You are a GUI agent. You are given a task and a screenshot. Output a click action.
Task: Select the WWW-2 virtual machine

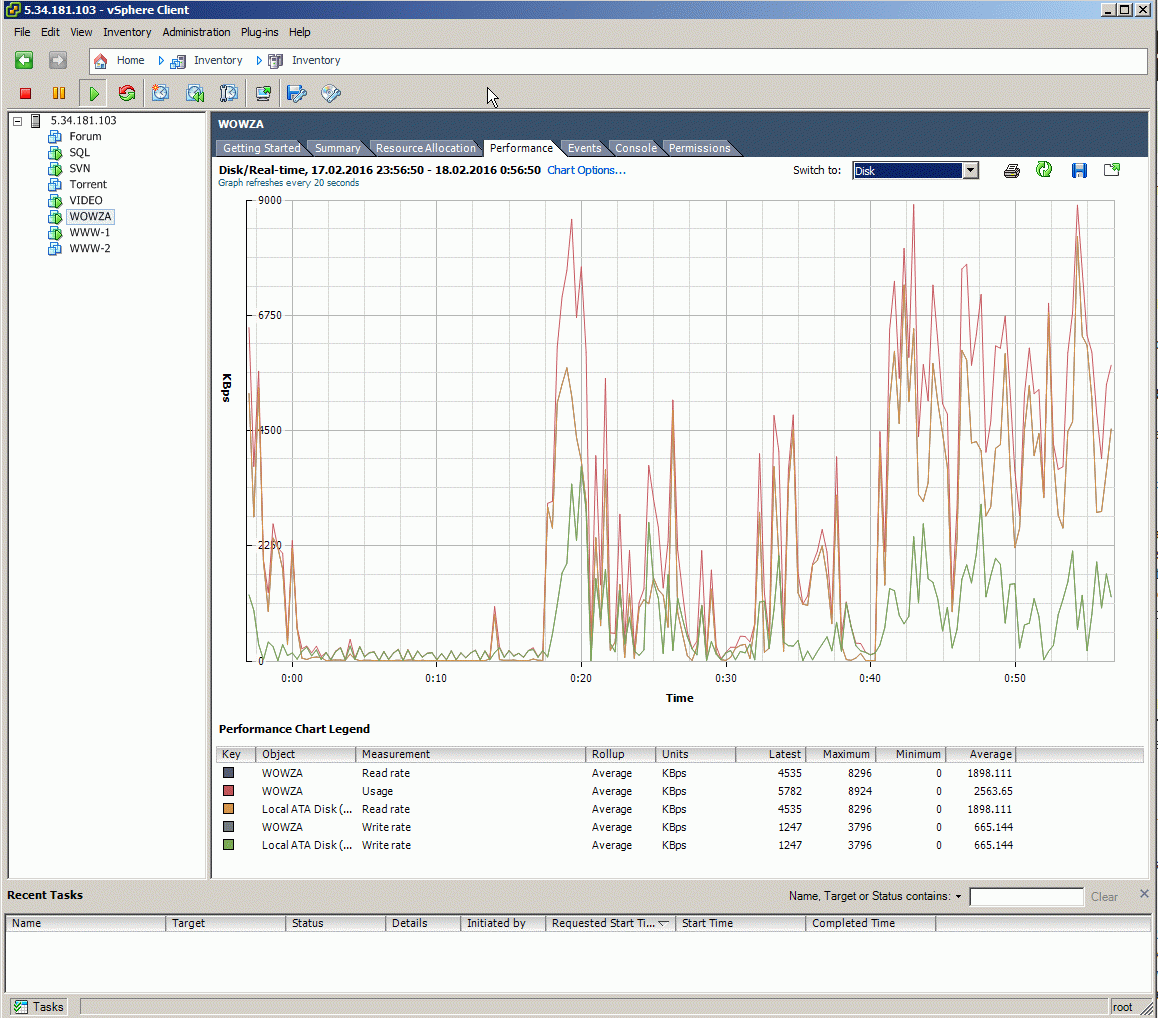point(89,248)
